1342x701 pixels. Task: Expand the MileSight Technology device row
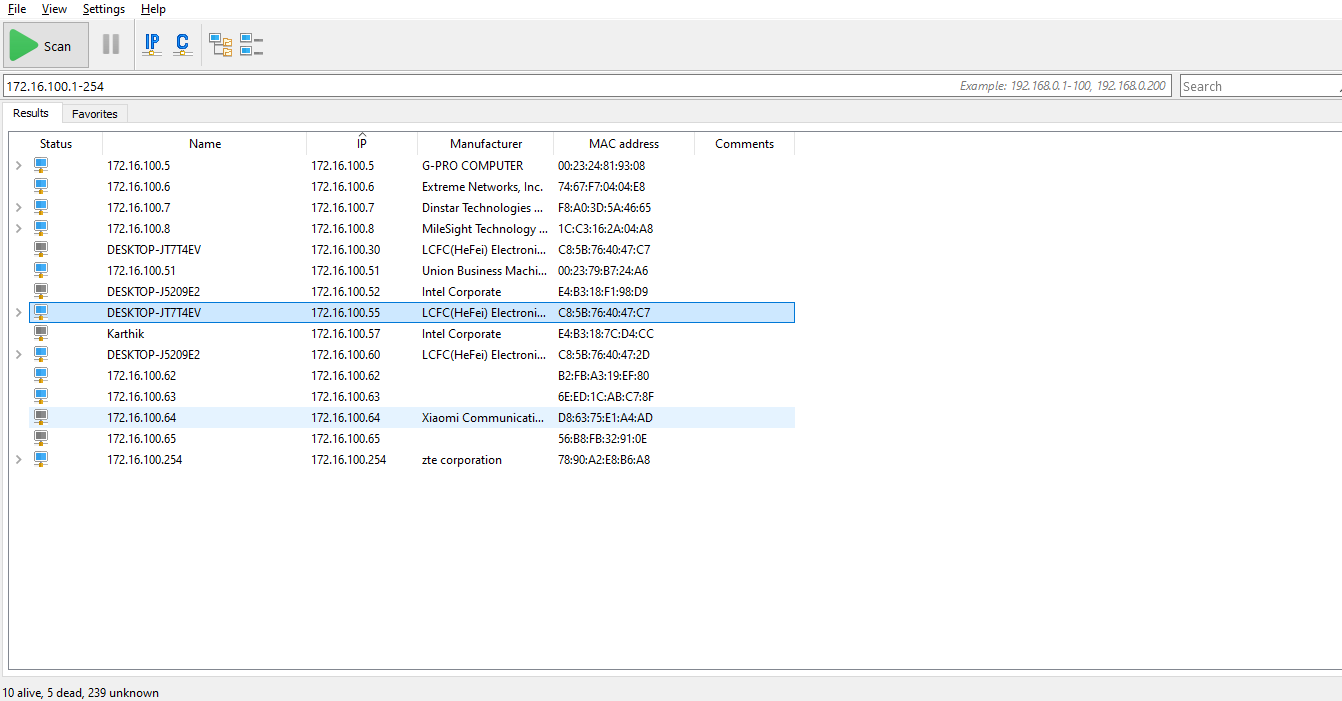click(18, 228)
